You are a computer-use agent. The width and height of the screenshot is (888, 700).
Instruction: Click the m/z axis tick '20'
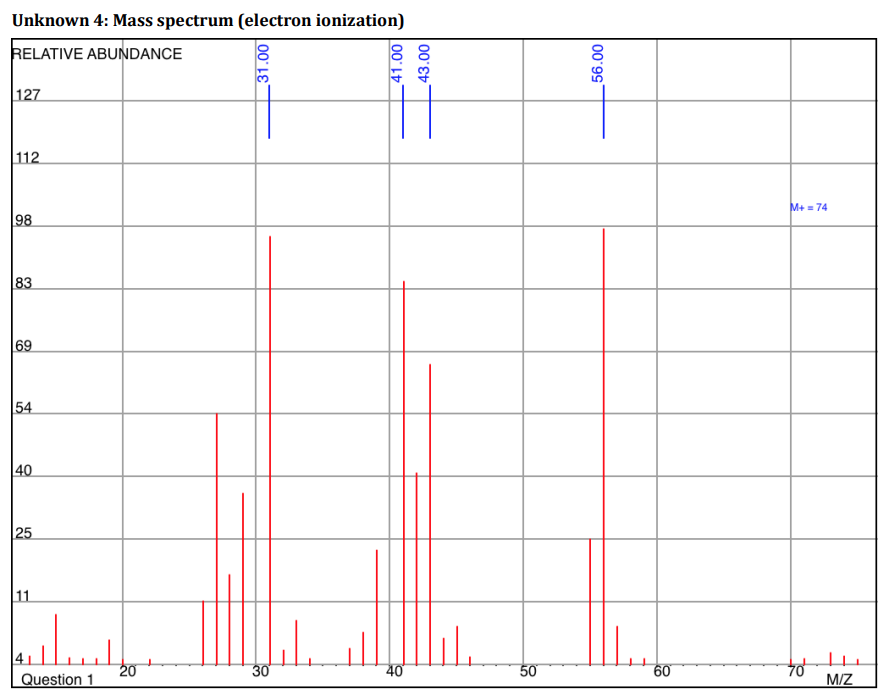128,672
